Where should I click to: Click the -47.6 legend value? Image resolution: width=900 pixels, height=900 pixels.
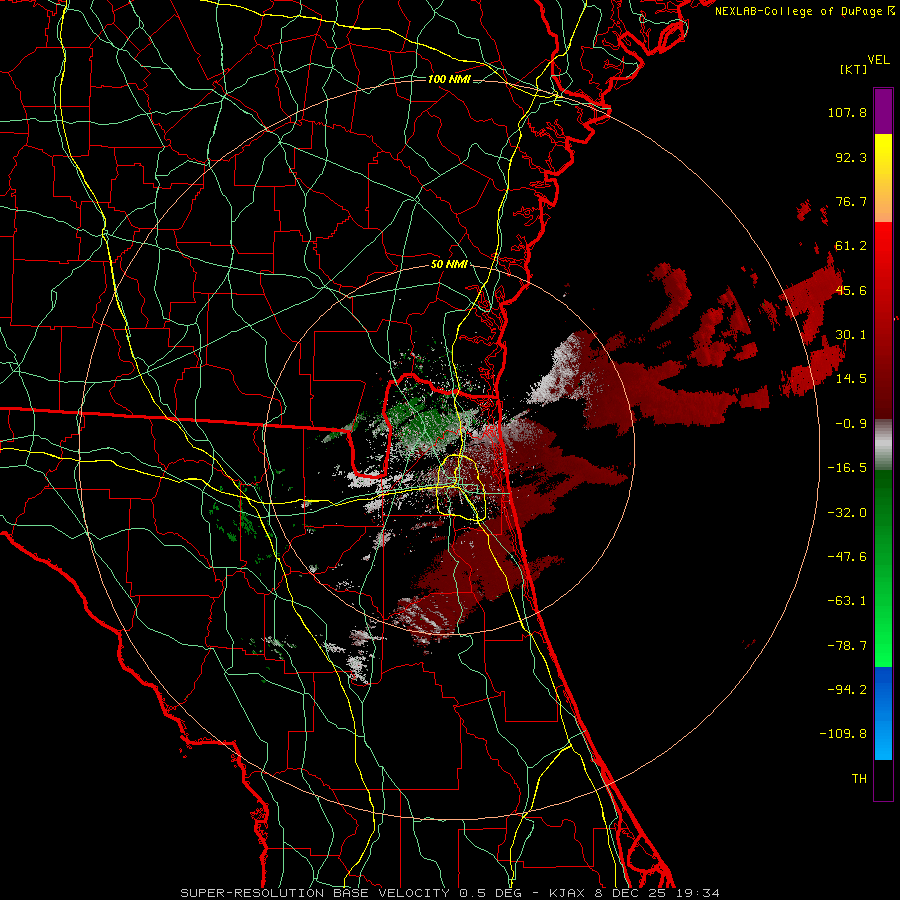[847, 557]
